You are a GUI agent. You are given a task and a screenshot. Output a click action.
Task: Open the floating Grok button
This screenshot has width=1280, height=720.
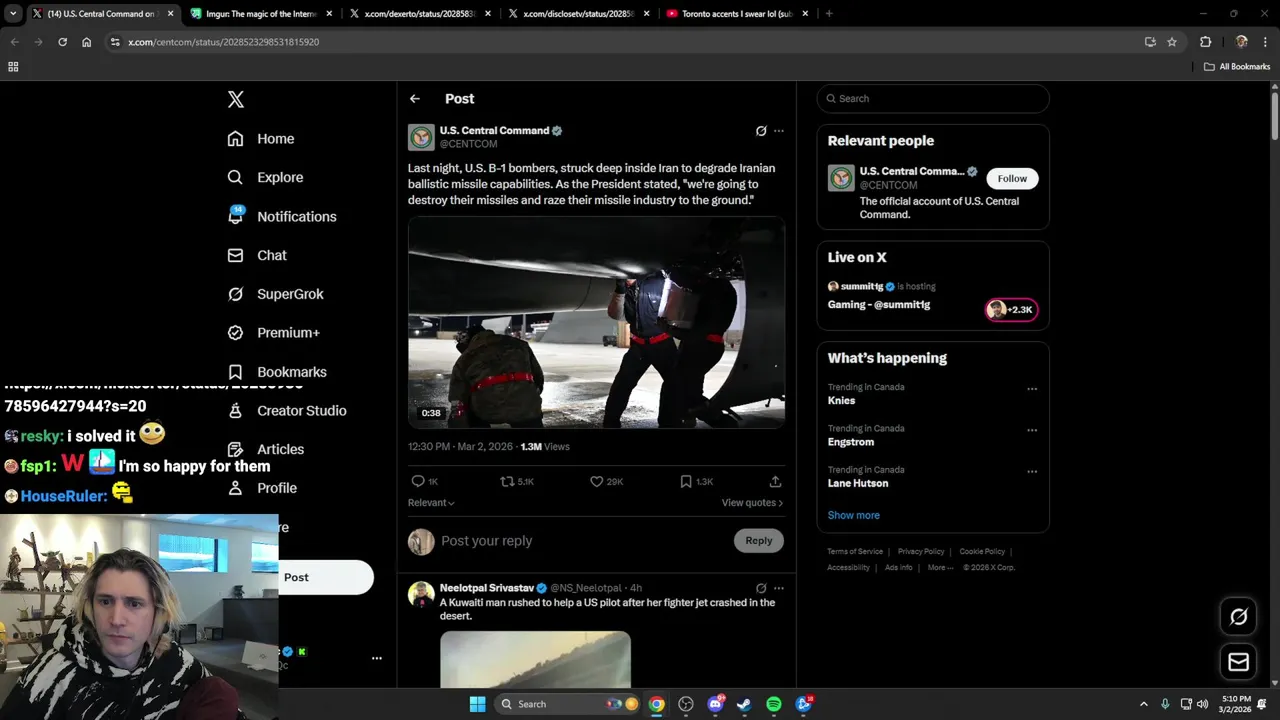1238,617
